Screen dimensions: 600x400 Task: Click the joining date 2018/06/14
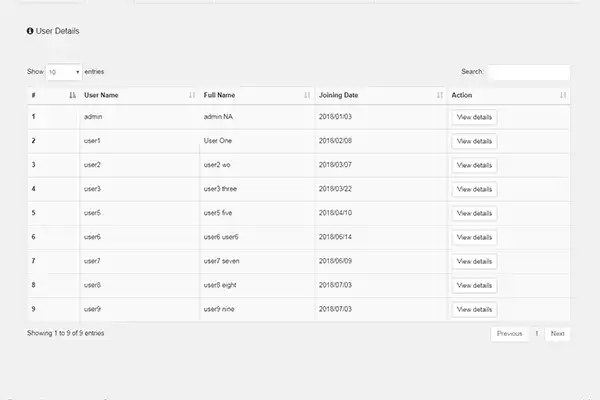[x=335, y=237]
